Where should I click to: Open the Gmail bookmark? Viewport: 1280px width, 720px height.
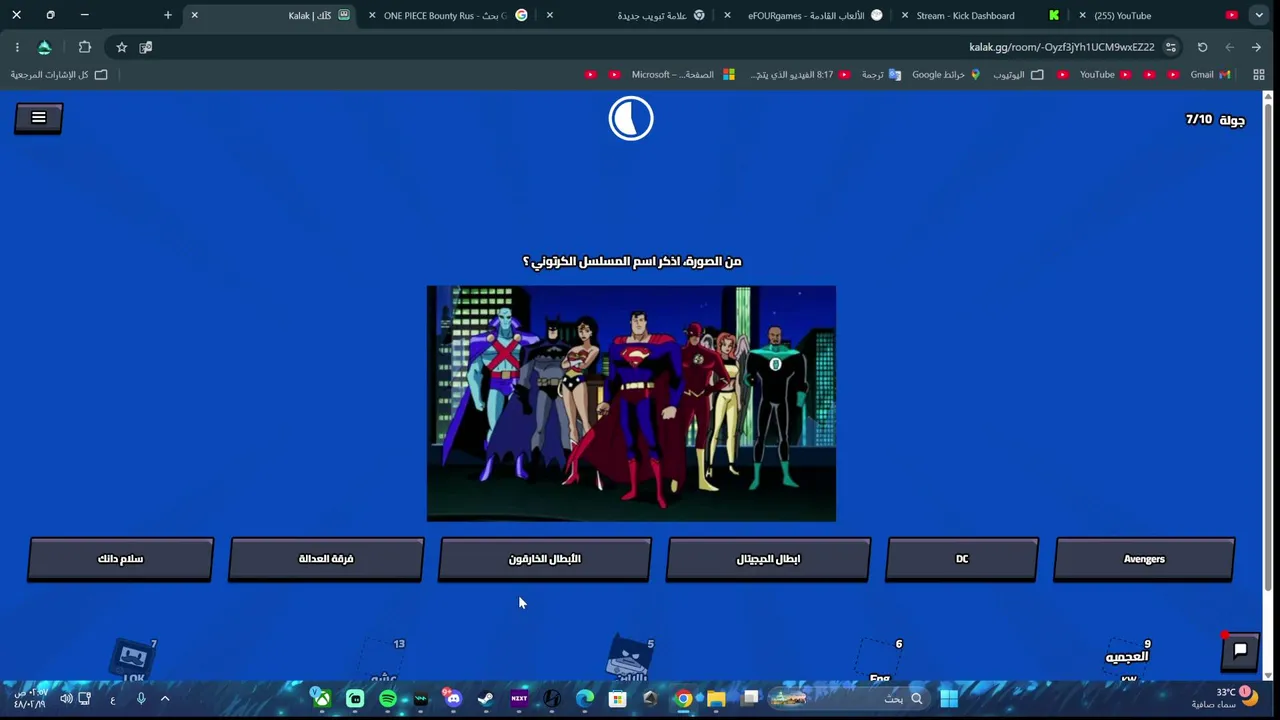(1210, 74)
